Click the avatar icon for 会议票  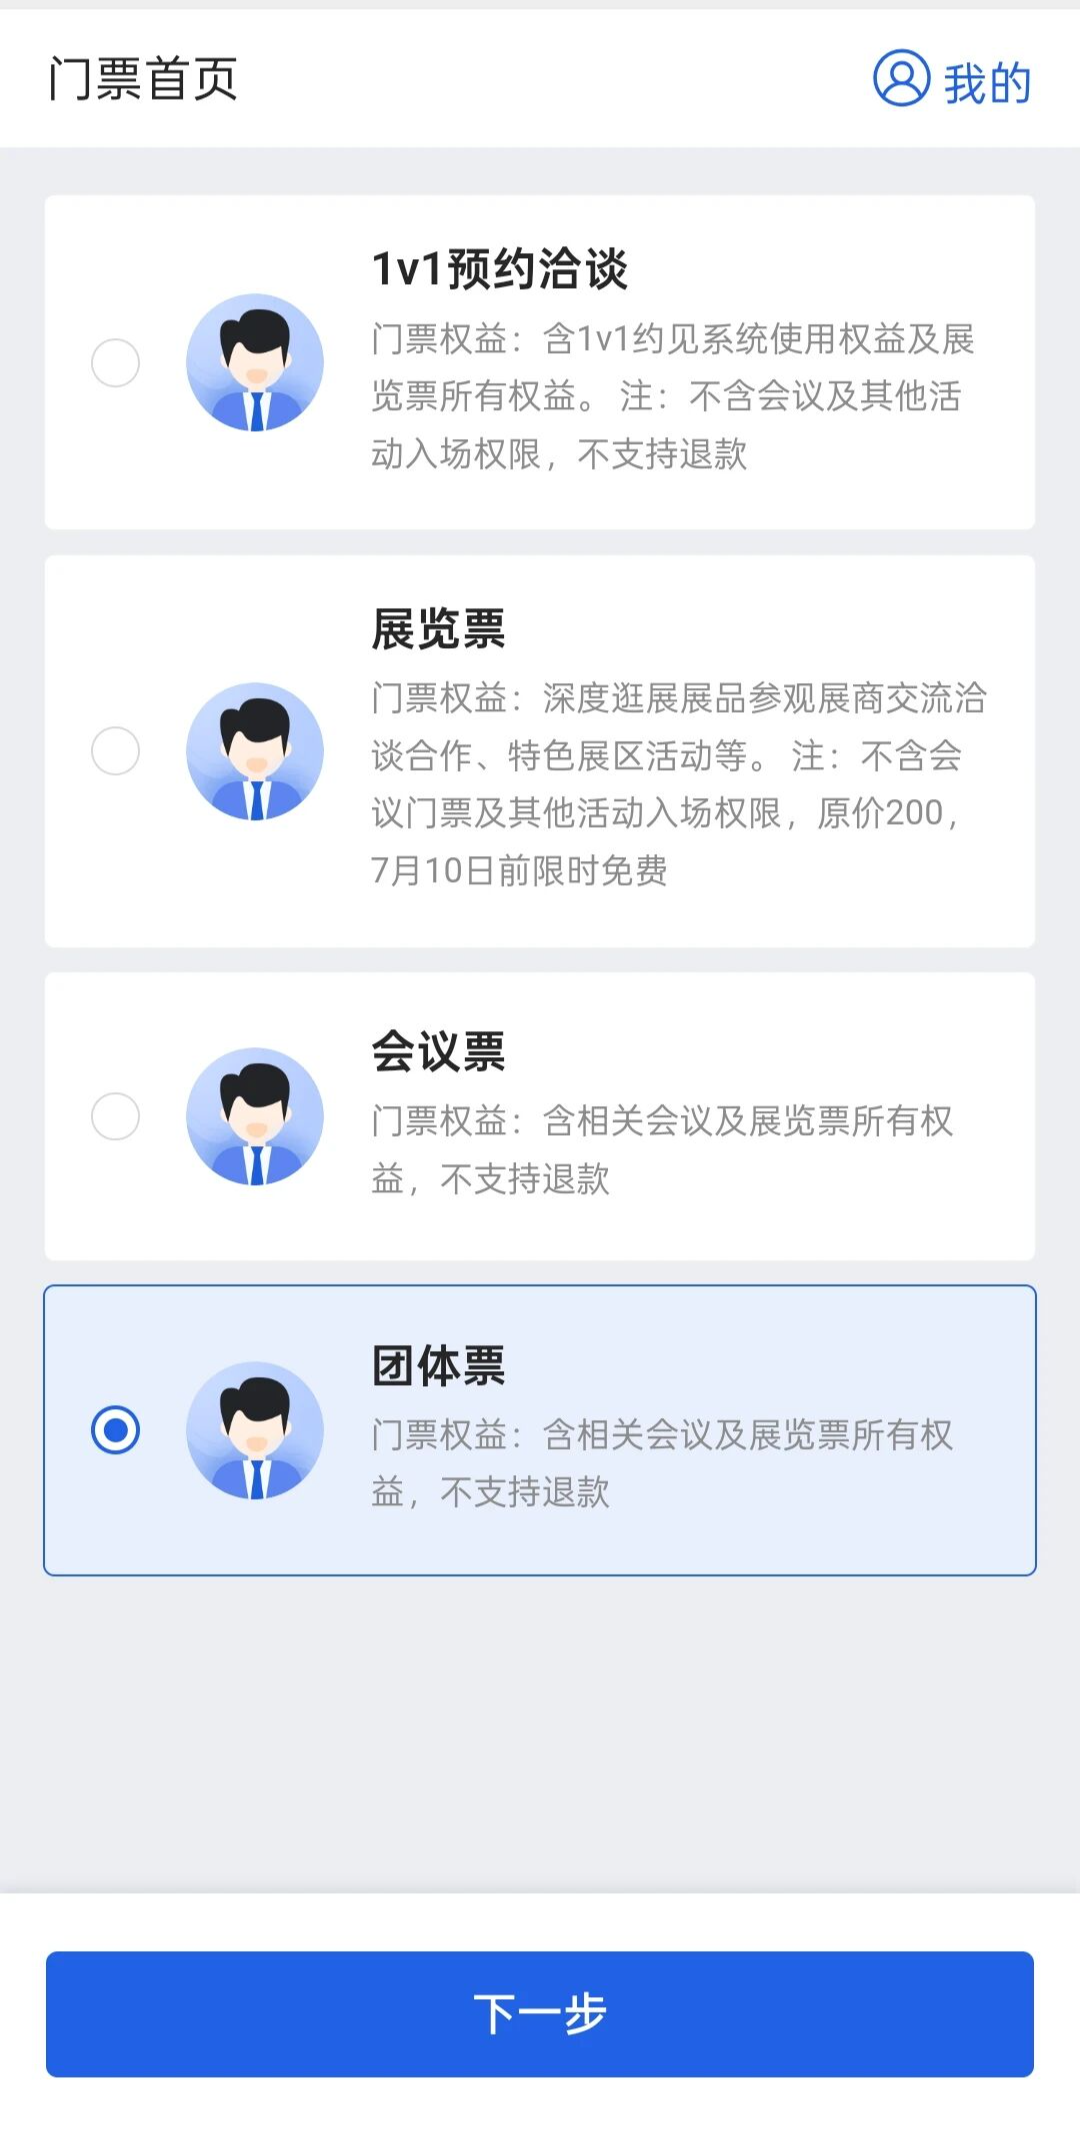click(x=255, y=1116)
